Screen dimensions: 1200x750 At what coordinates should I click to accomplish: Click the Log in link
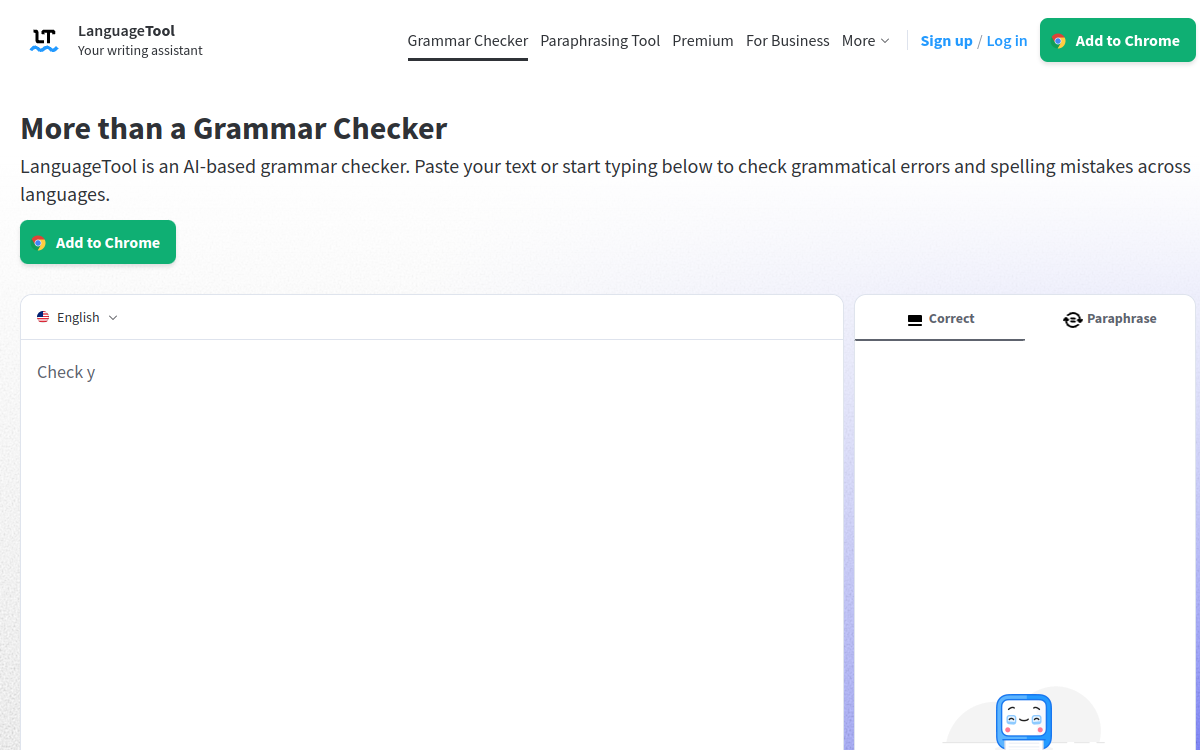point(1007,41)
